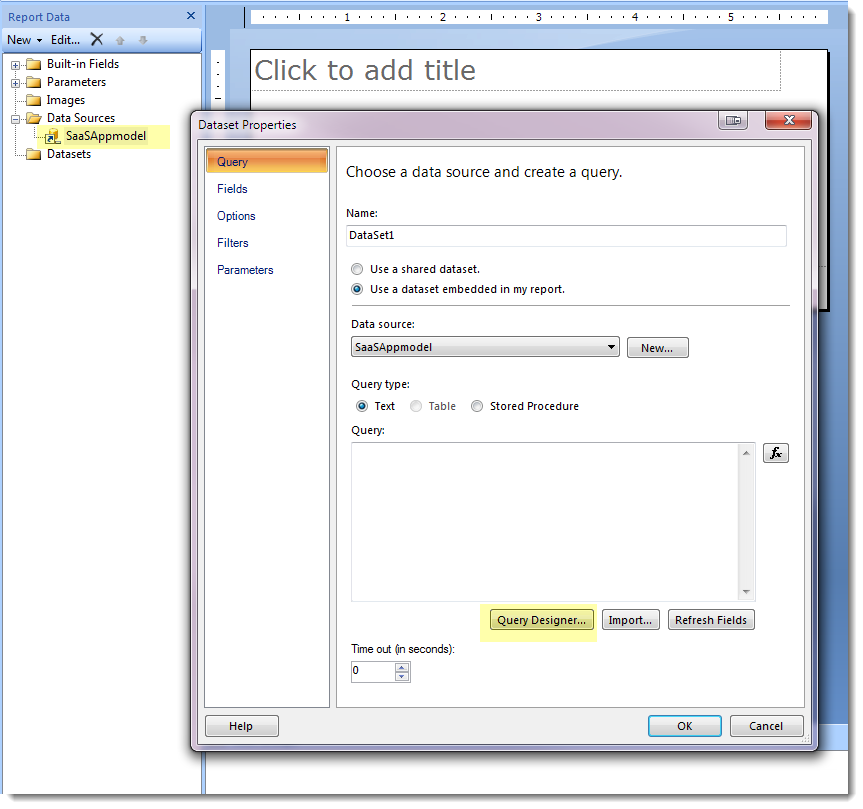The width and height of the screenshot is (863, 809).
Task: Open the Data source dropdown
Action: pyautogui.click(x=612, y=347)
